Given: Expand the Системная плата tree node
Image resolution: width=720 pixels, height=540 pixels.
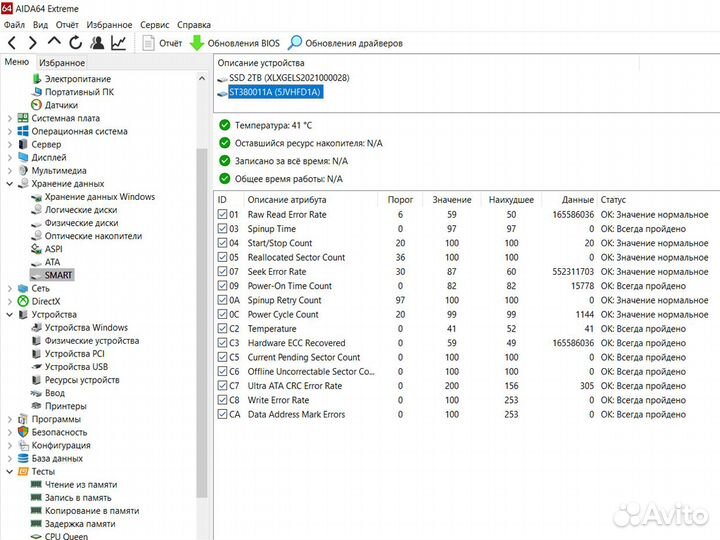Looking at the screenshot, I should [10, 118].
